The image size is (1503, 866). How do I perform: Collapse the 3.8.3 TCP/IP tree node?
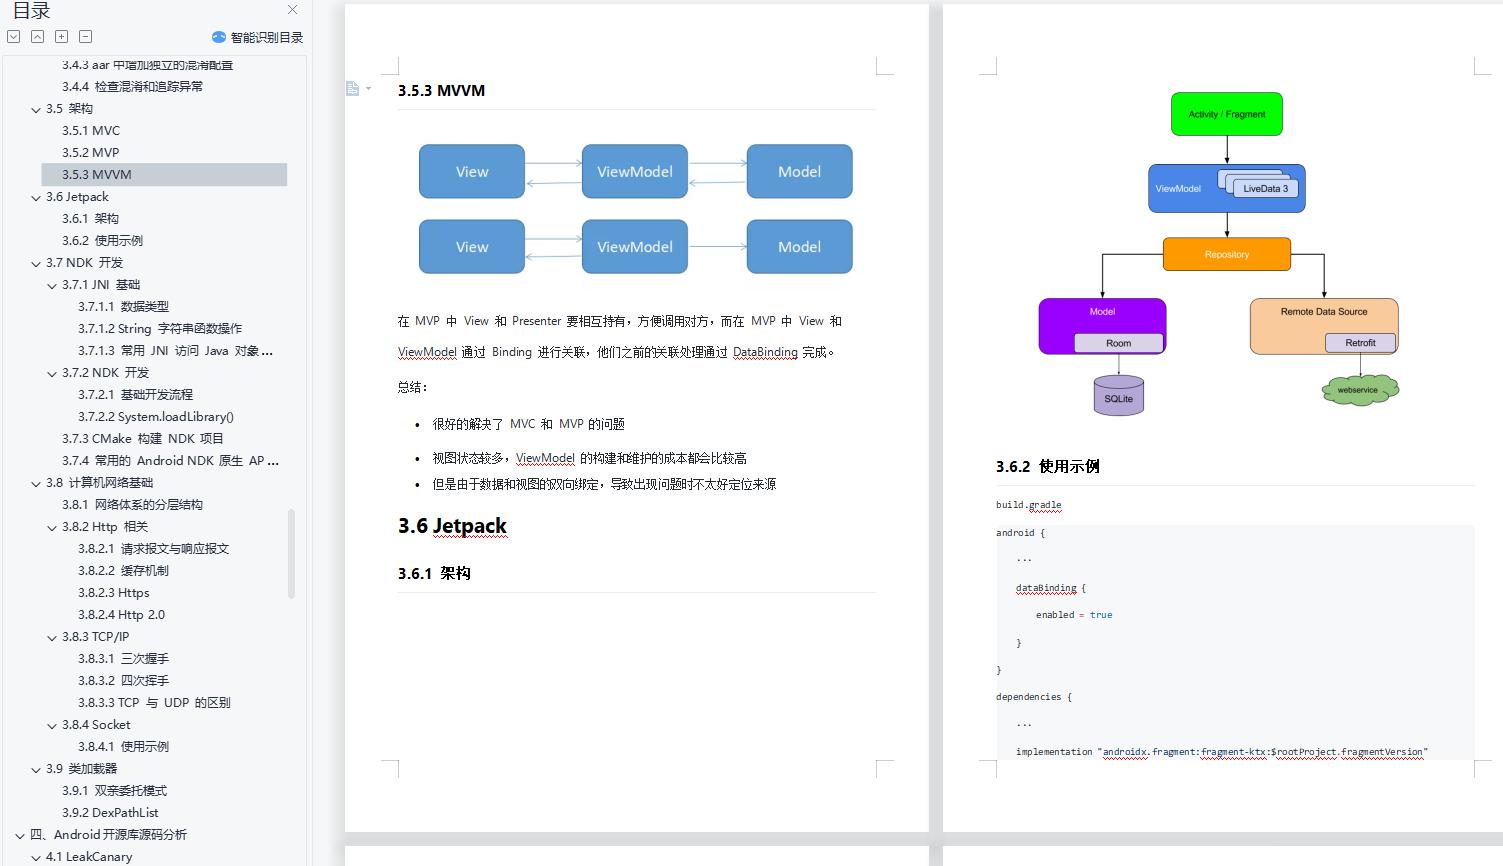52,636
